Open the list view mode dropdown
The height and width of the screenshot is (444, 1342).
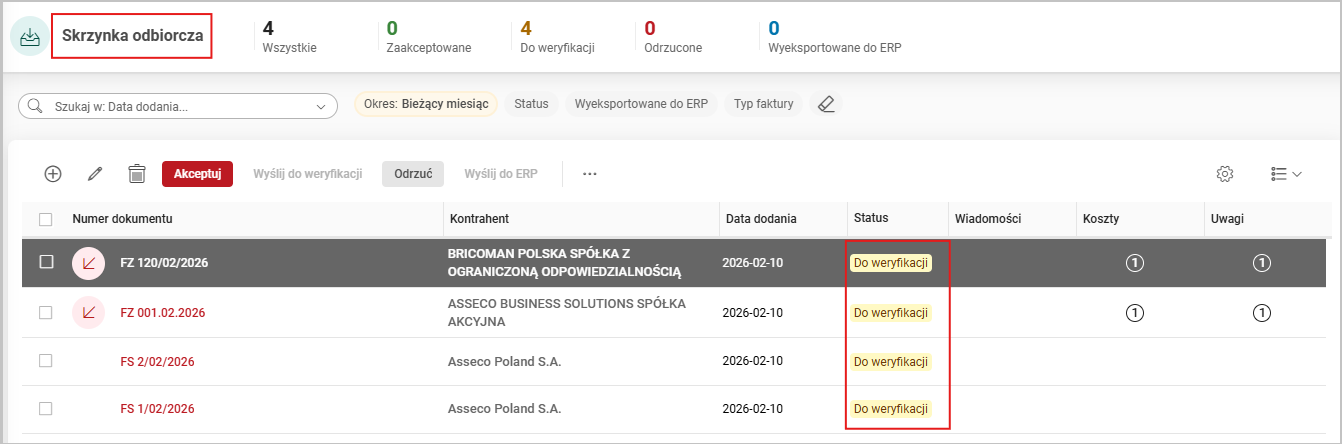pos(1286,174)
